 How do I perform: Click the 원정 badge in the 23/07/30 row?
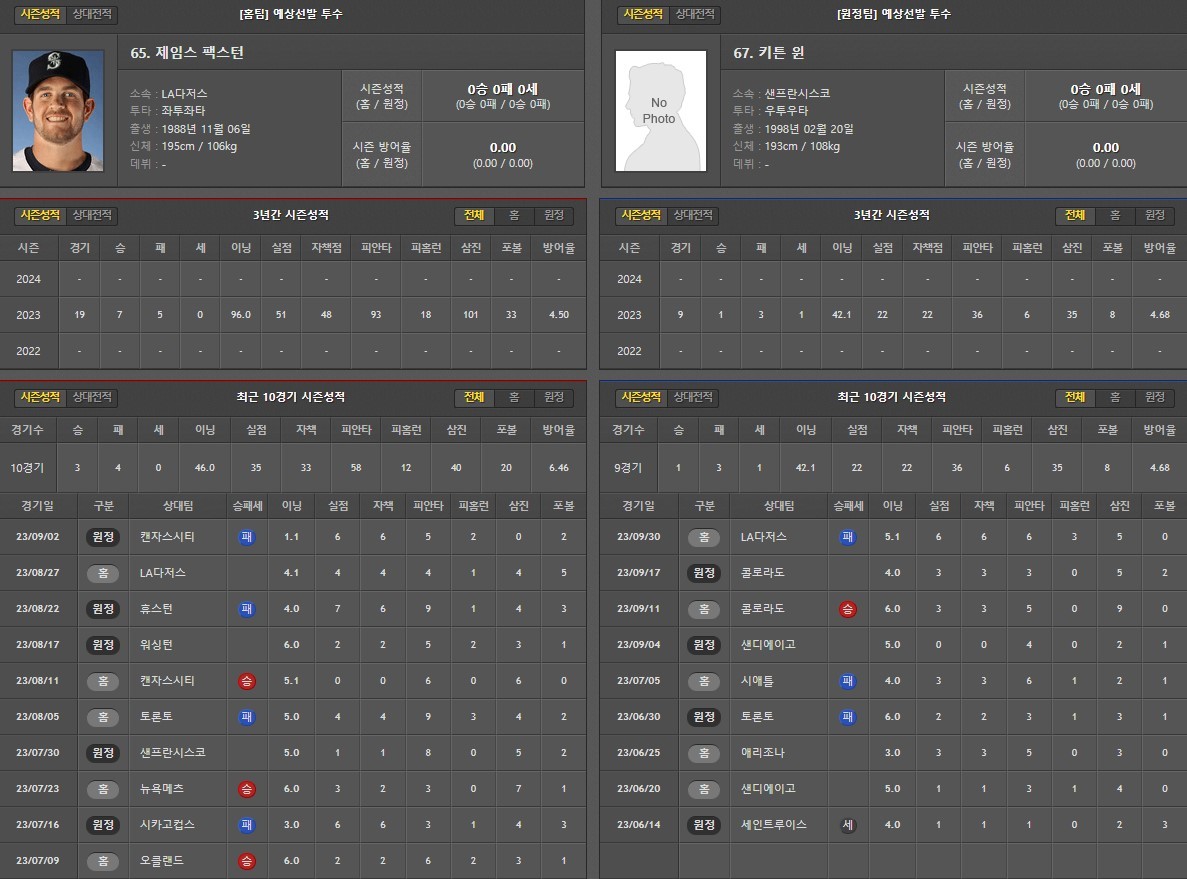coord(103,753)
